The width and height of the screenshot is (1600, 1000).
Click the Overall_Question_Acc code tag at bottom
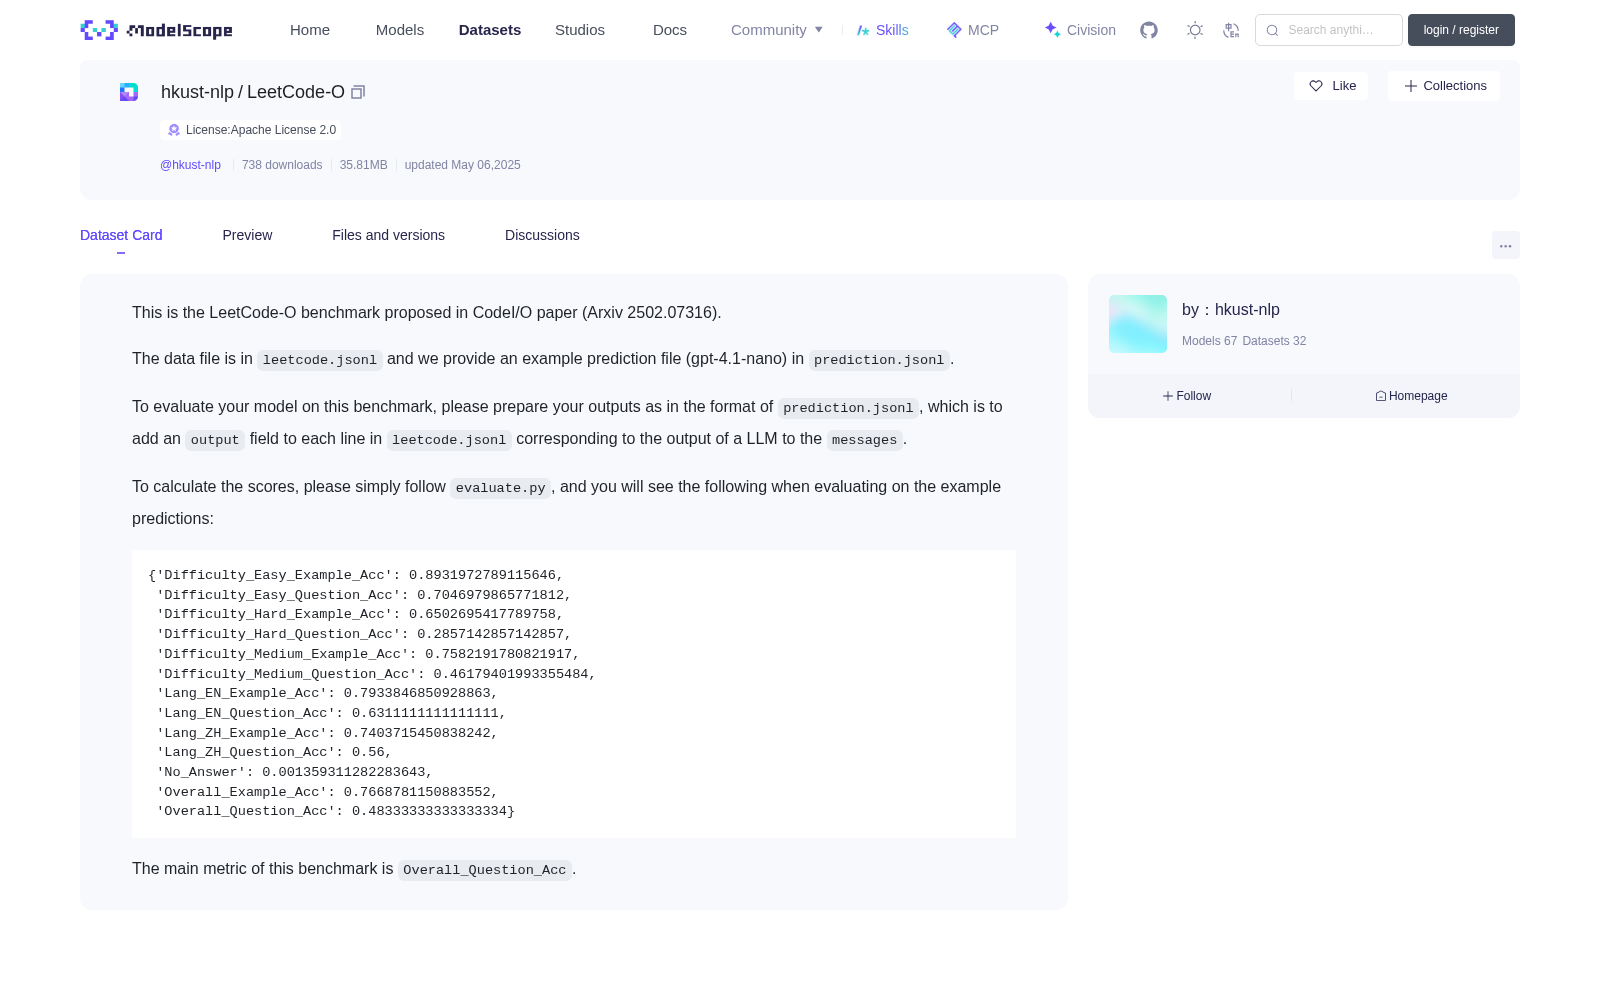[485, 870]
